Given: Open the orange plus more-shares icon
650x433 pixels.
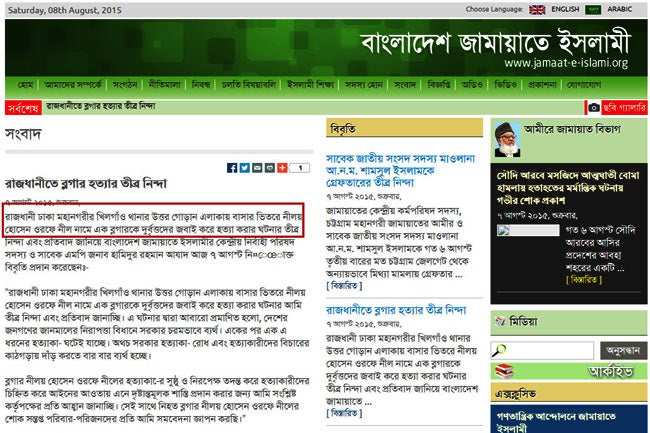Looking at the screenshot, I should 282,168.
